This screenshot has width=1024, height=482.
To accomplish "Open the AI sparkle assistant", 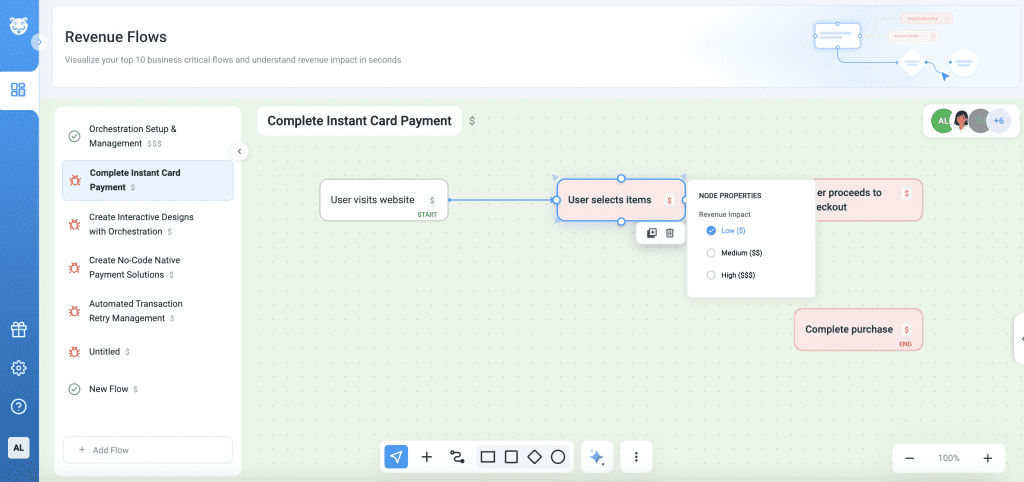I will 596,457.
